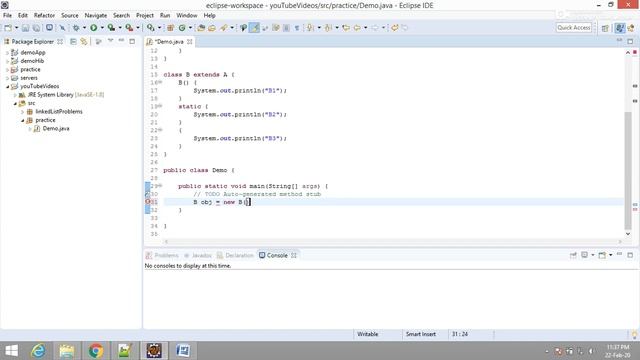The image size is (640, 360).
Task: Open the Run button dropdown arrow
Action: [x=102, y=28]
